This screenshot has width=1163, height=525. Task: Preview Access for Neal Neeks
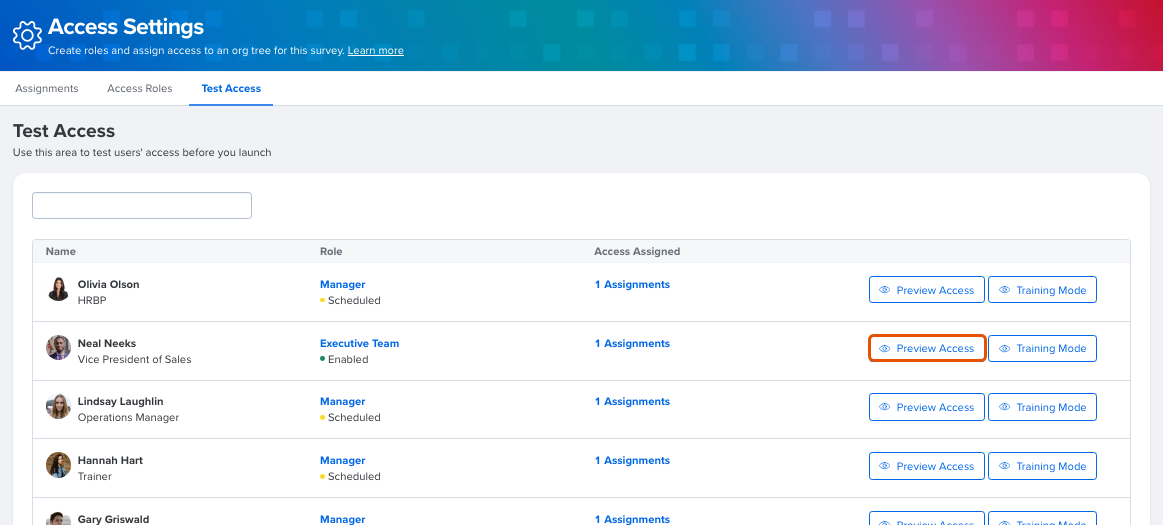(x=926, y=349)
